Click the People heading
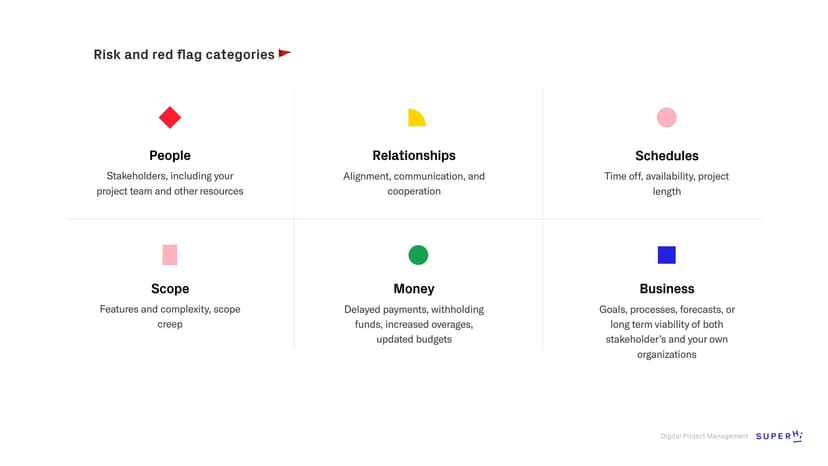Screen dimensions: 828x466 tap(170, 155)
